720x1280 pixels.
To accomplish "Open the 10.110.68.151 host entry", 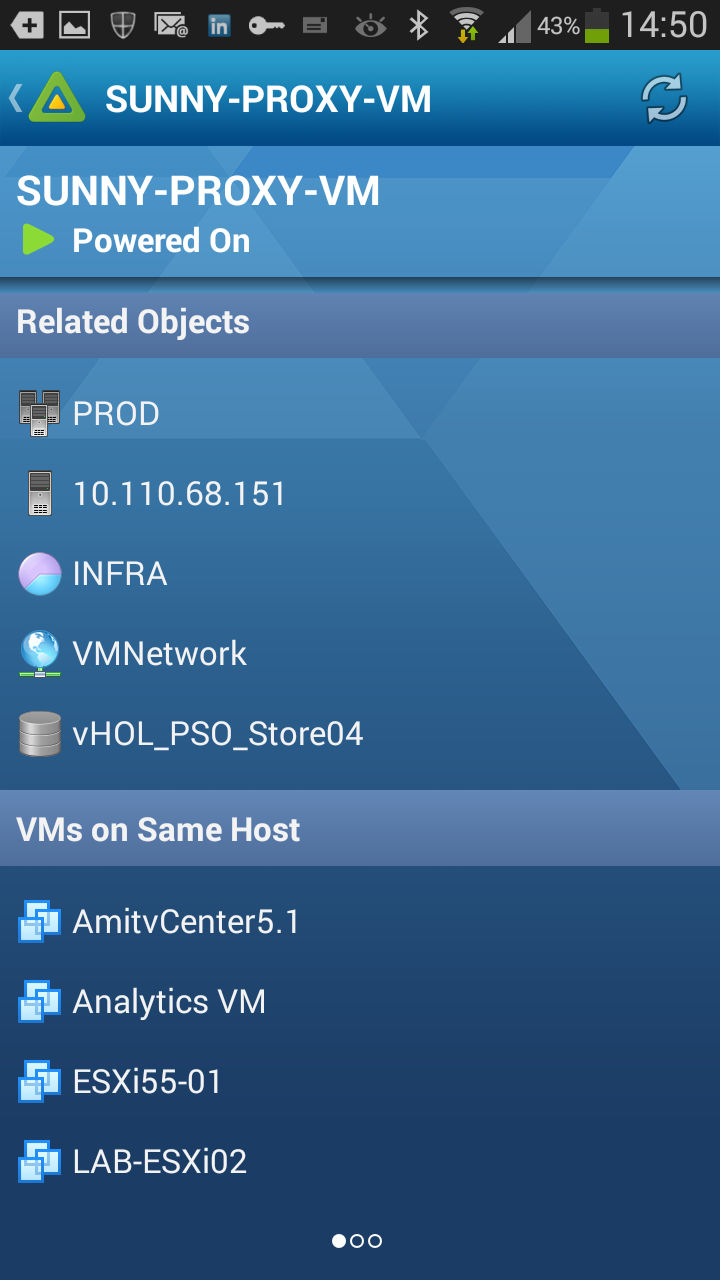I will (x=180, y=494).
